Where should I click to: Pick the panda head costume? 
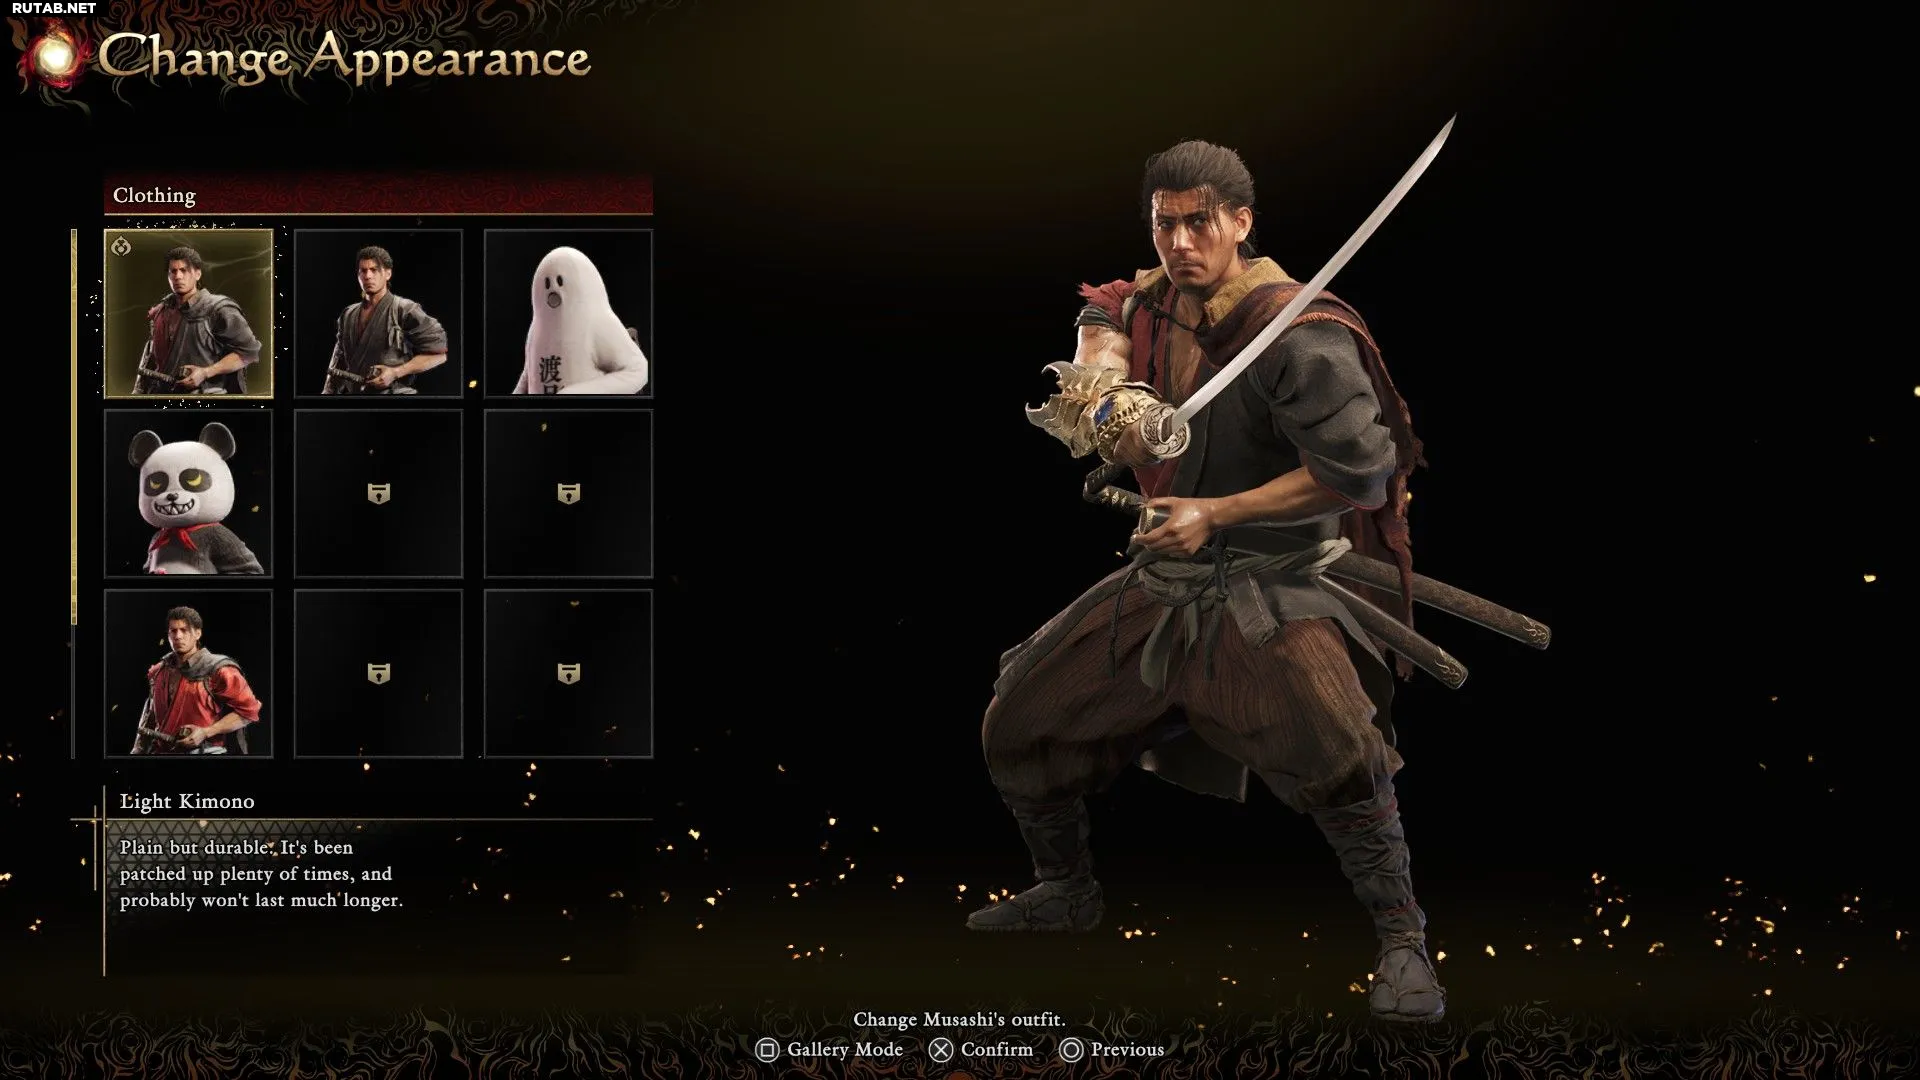click(x=188, y=493)
